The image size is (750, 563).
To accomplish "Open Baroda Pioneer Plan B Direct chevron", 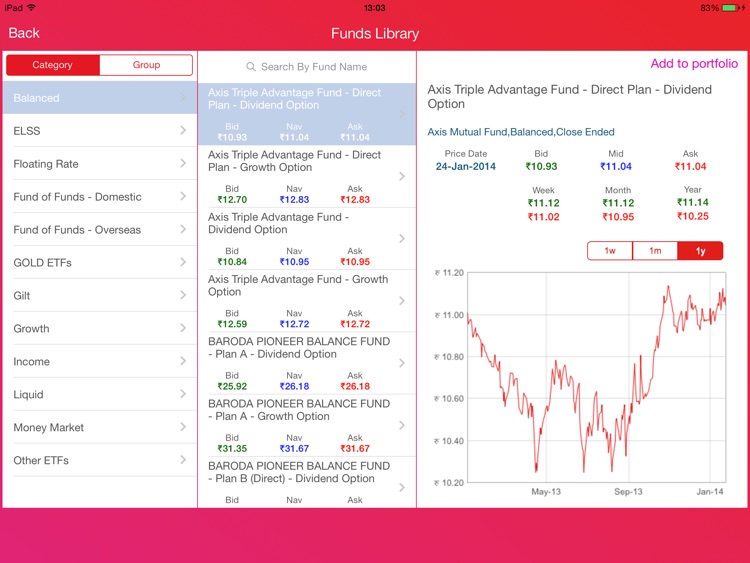I will click(402, 487).
